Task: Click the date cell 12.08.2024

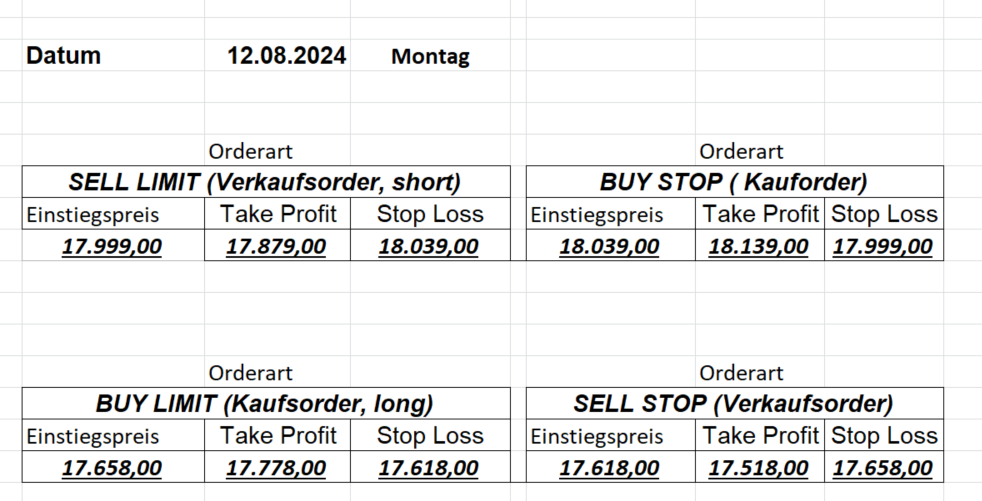Action: [x=287, y=56]
